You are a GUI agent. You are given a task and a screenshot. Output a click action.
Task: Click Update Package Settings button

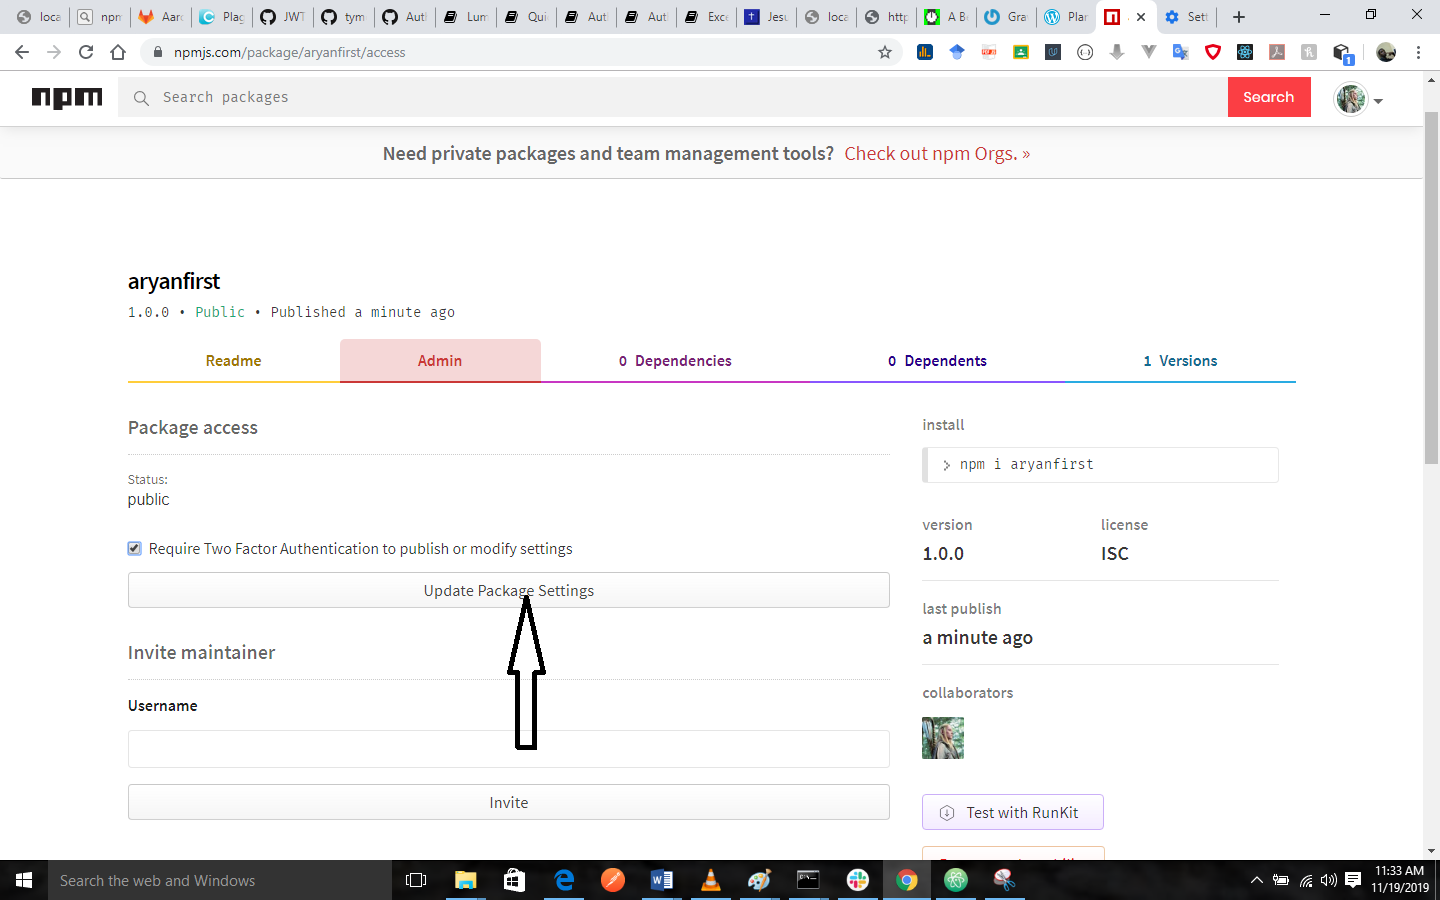(509, 590)
